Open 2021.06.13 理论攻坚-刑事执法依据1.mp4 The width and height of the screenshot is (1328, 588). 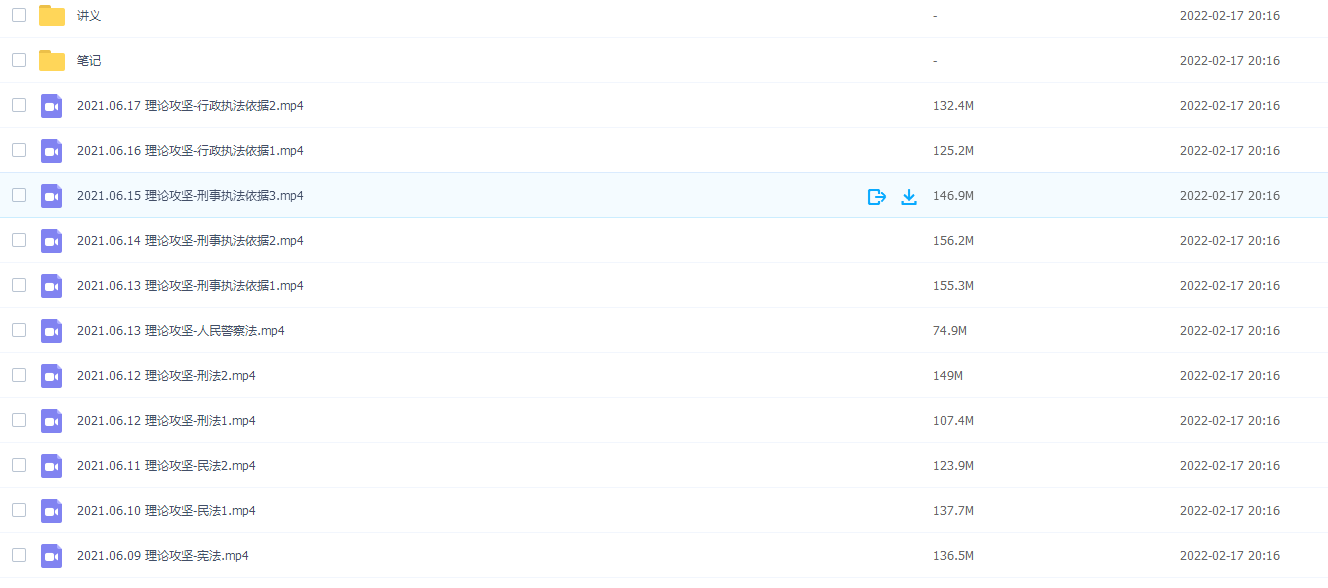pyautogui.click(x=190, y=286)
